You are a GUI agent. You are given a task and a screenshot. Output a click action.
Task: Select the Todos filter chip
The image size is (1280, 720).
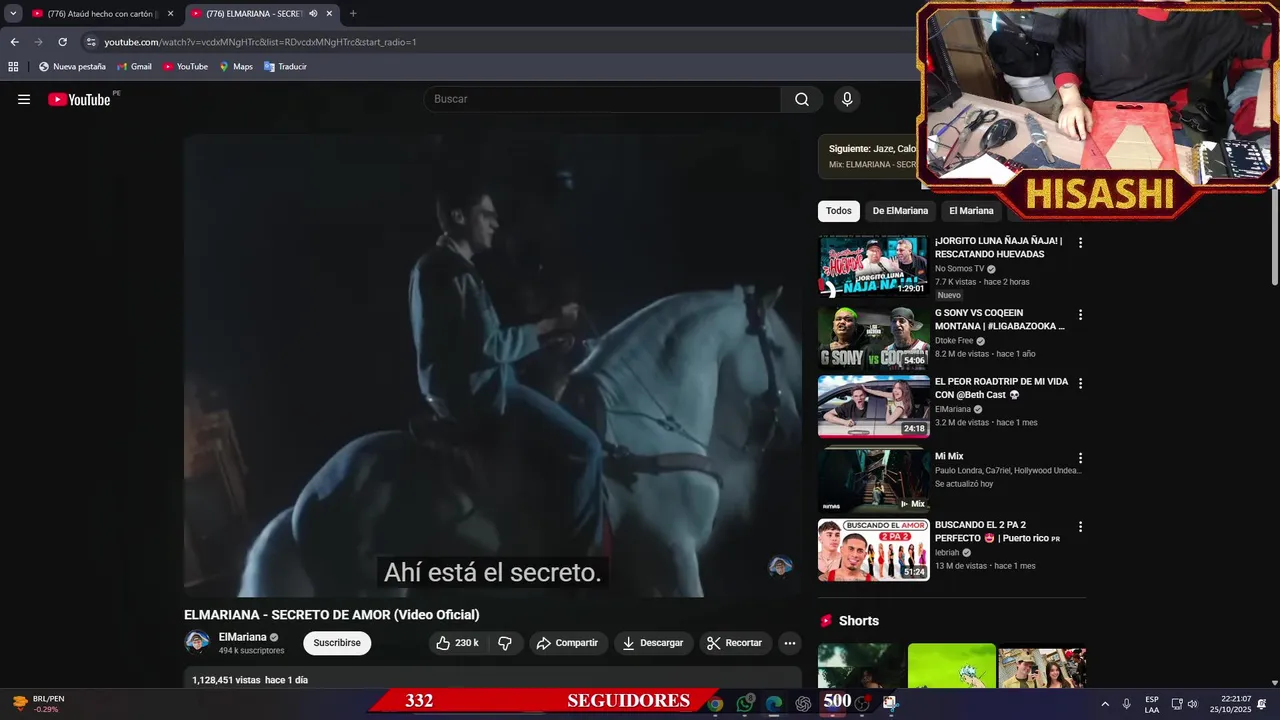pos(839,211)
